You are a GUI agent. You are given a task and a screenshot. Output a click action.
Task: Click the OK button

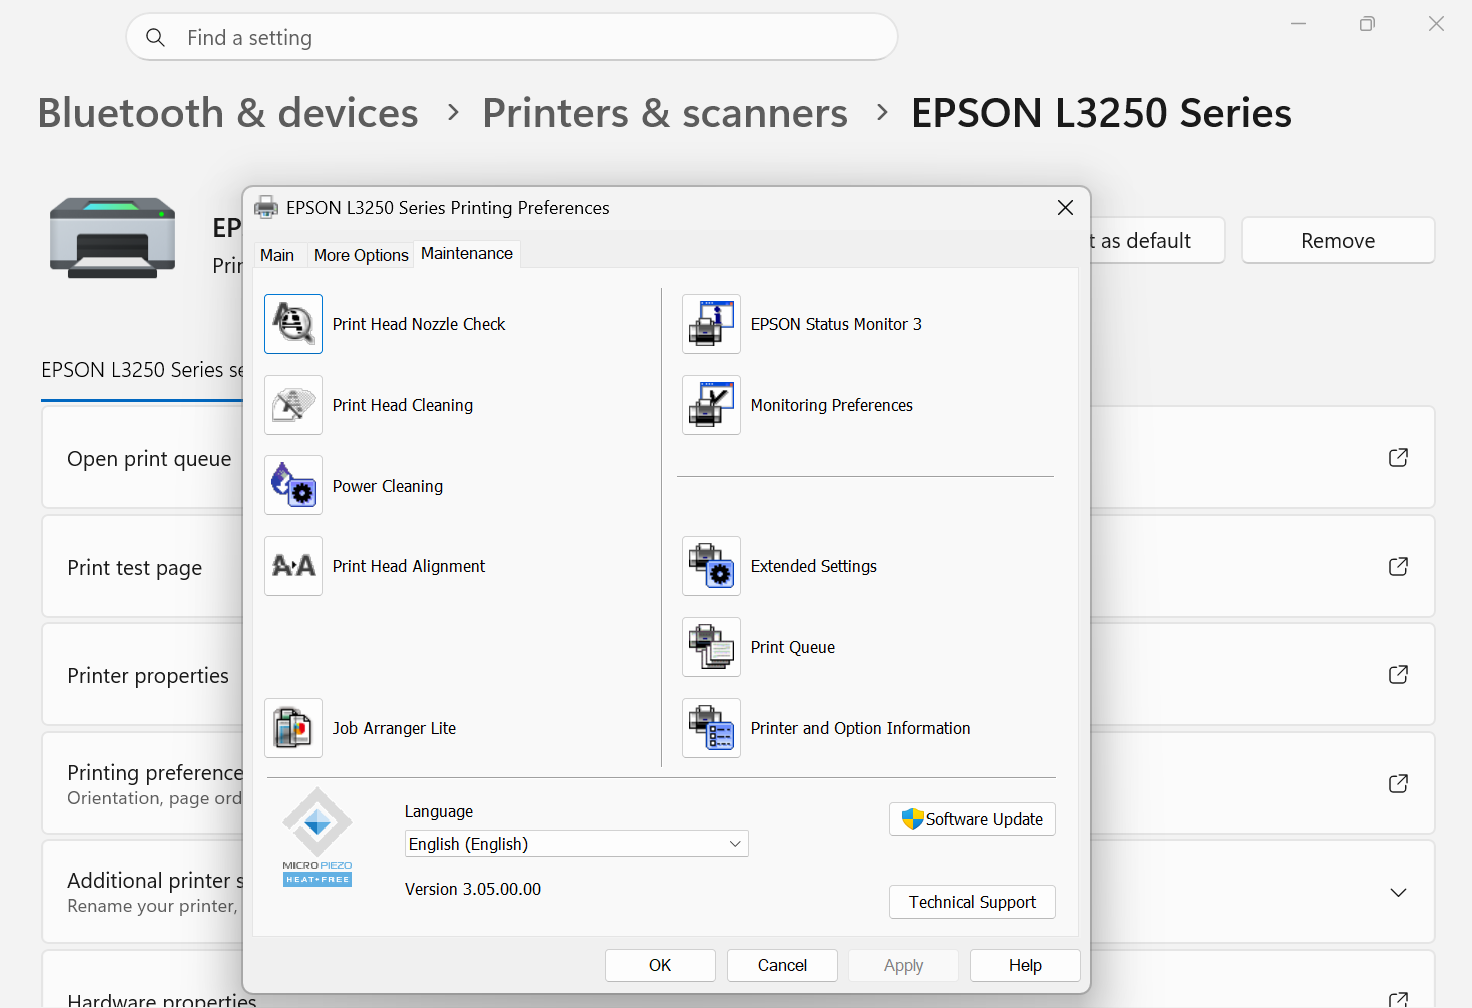pos(660,965)
